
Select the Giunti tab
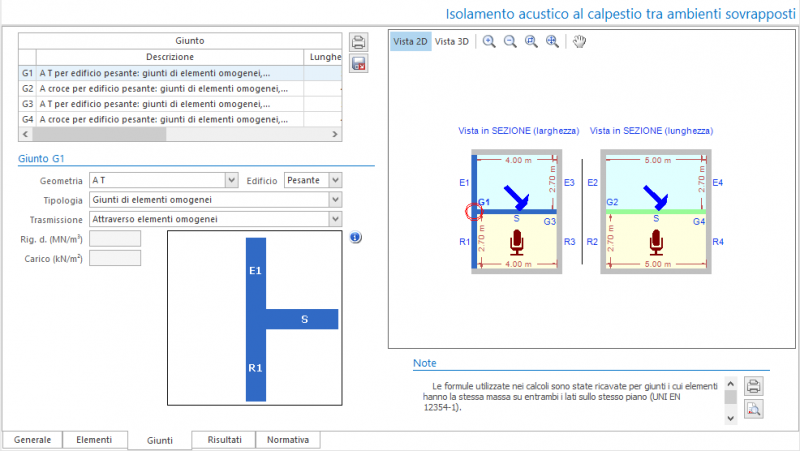tap(160, 440)
